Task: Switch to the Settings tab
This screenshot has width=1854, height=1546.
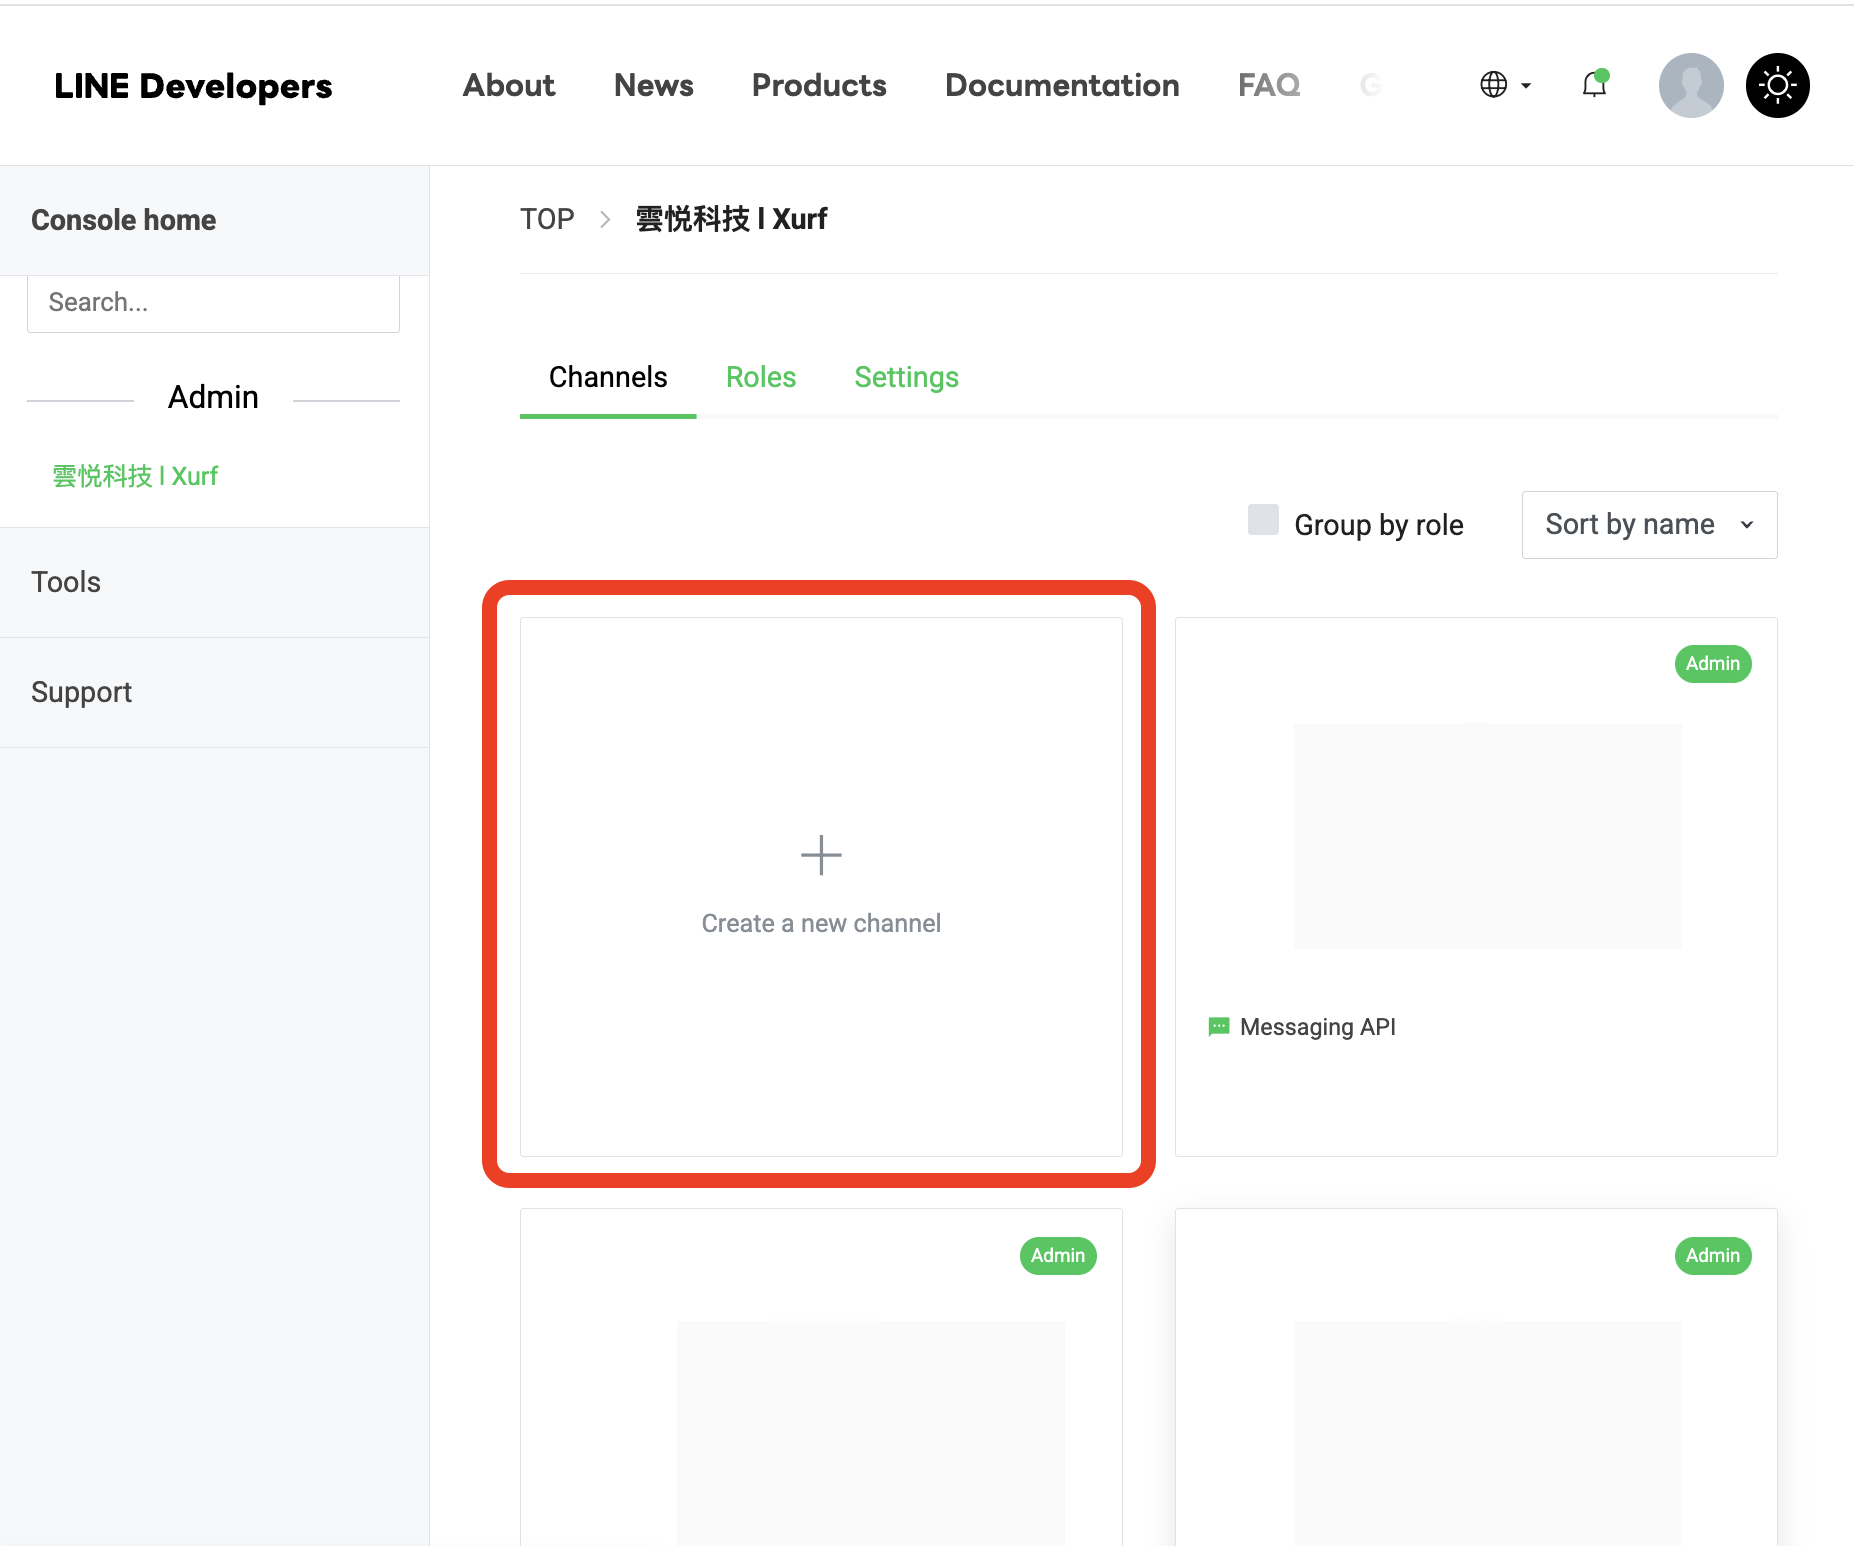Action: tap(907, 377)
